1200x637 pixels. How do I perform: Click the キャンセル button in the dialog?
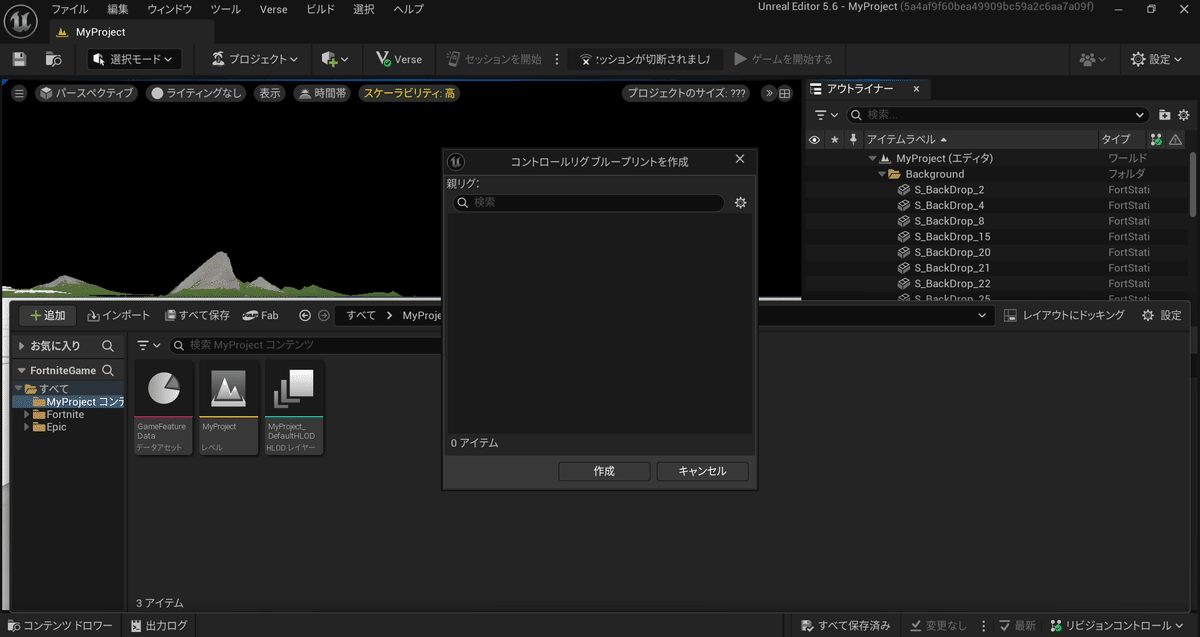click(x=702, y=471)
